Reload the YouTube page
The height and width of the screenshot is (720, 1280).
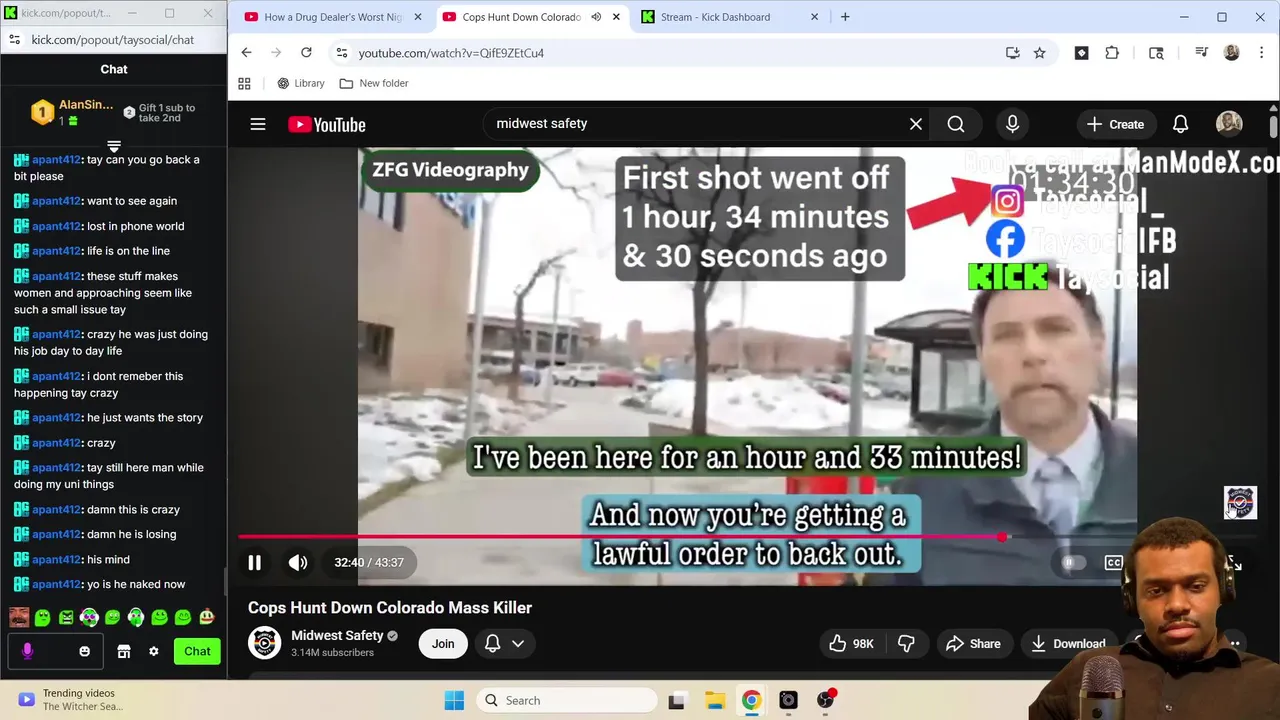click(306, 53)
